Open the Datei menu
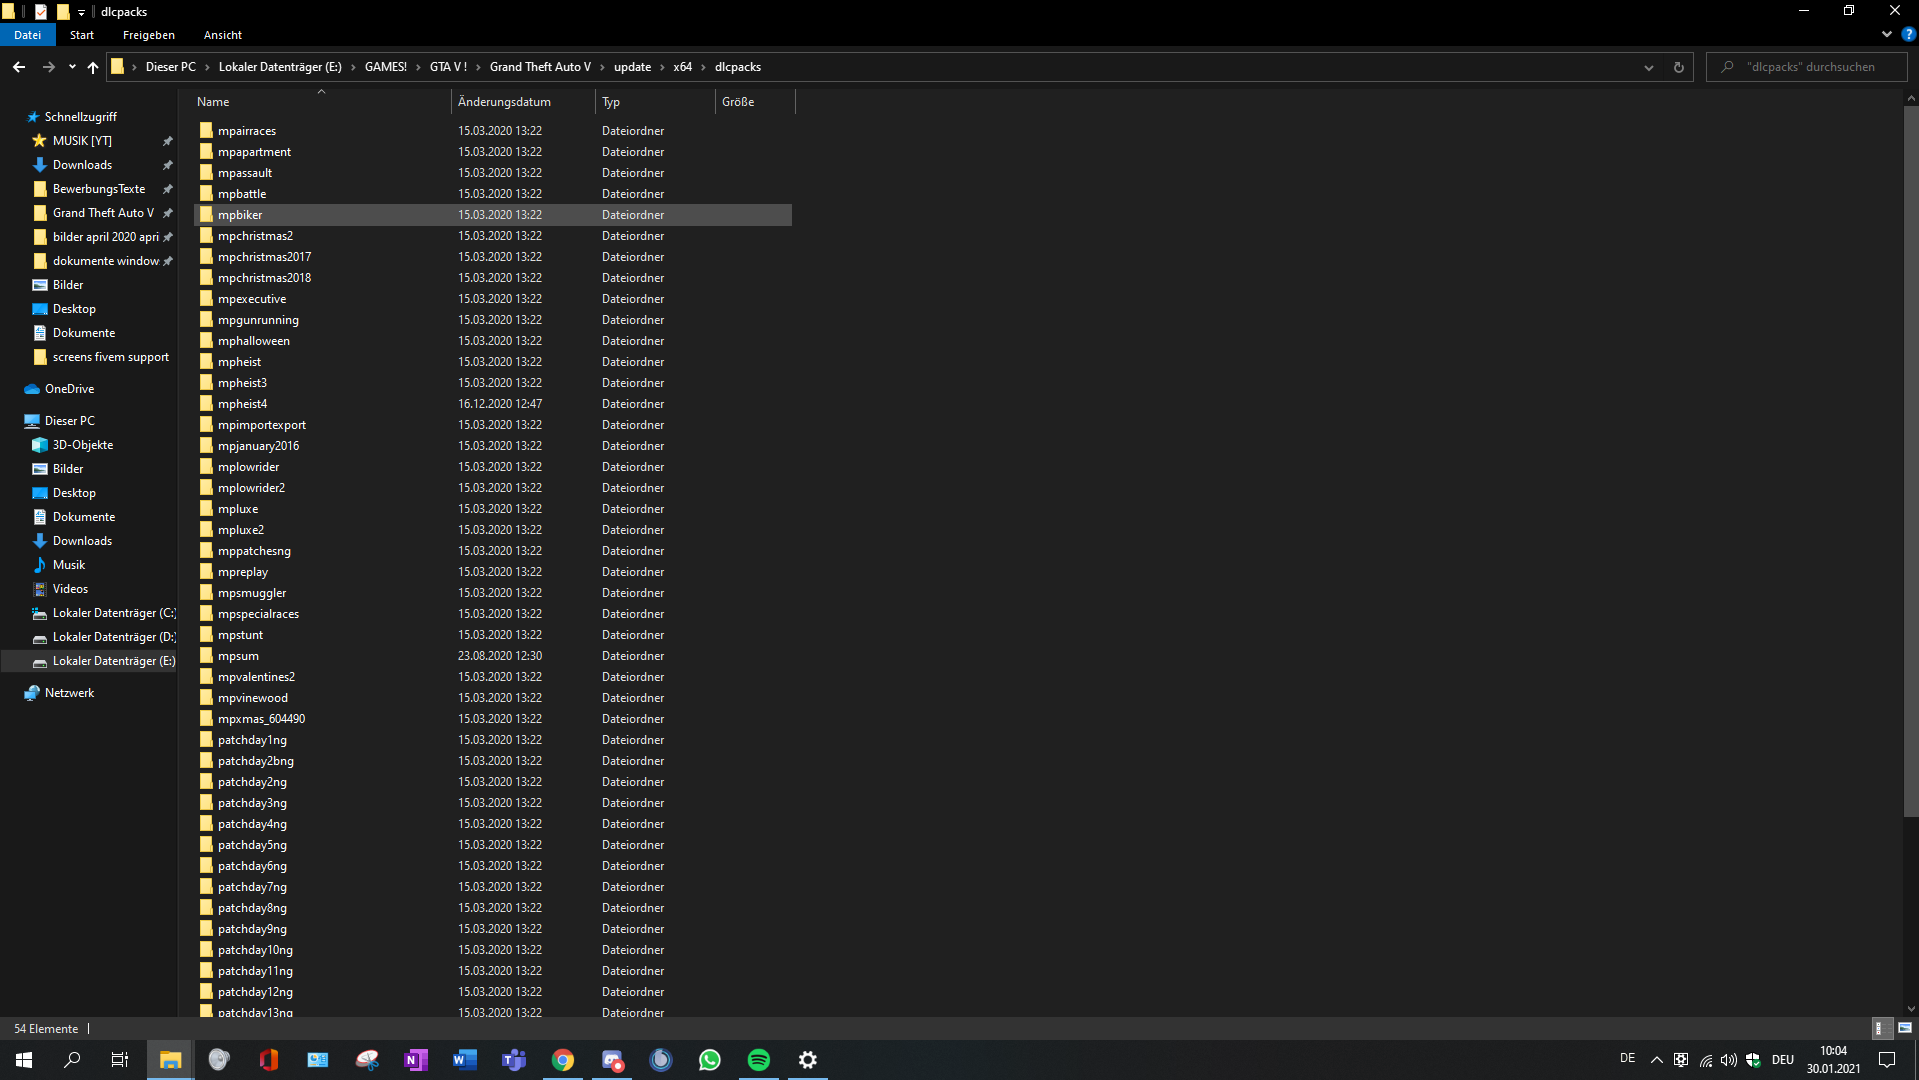 pyautogui.click(x=28, y=35)
